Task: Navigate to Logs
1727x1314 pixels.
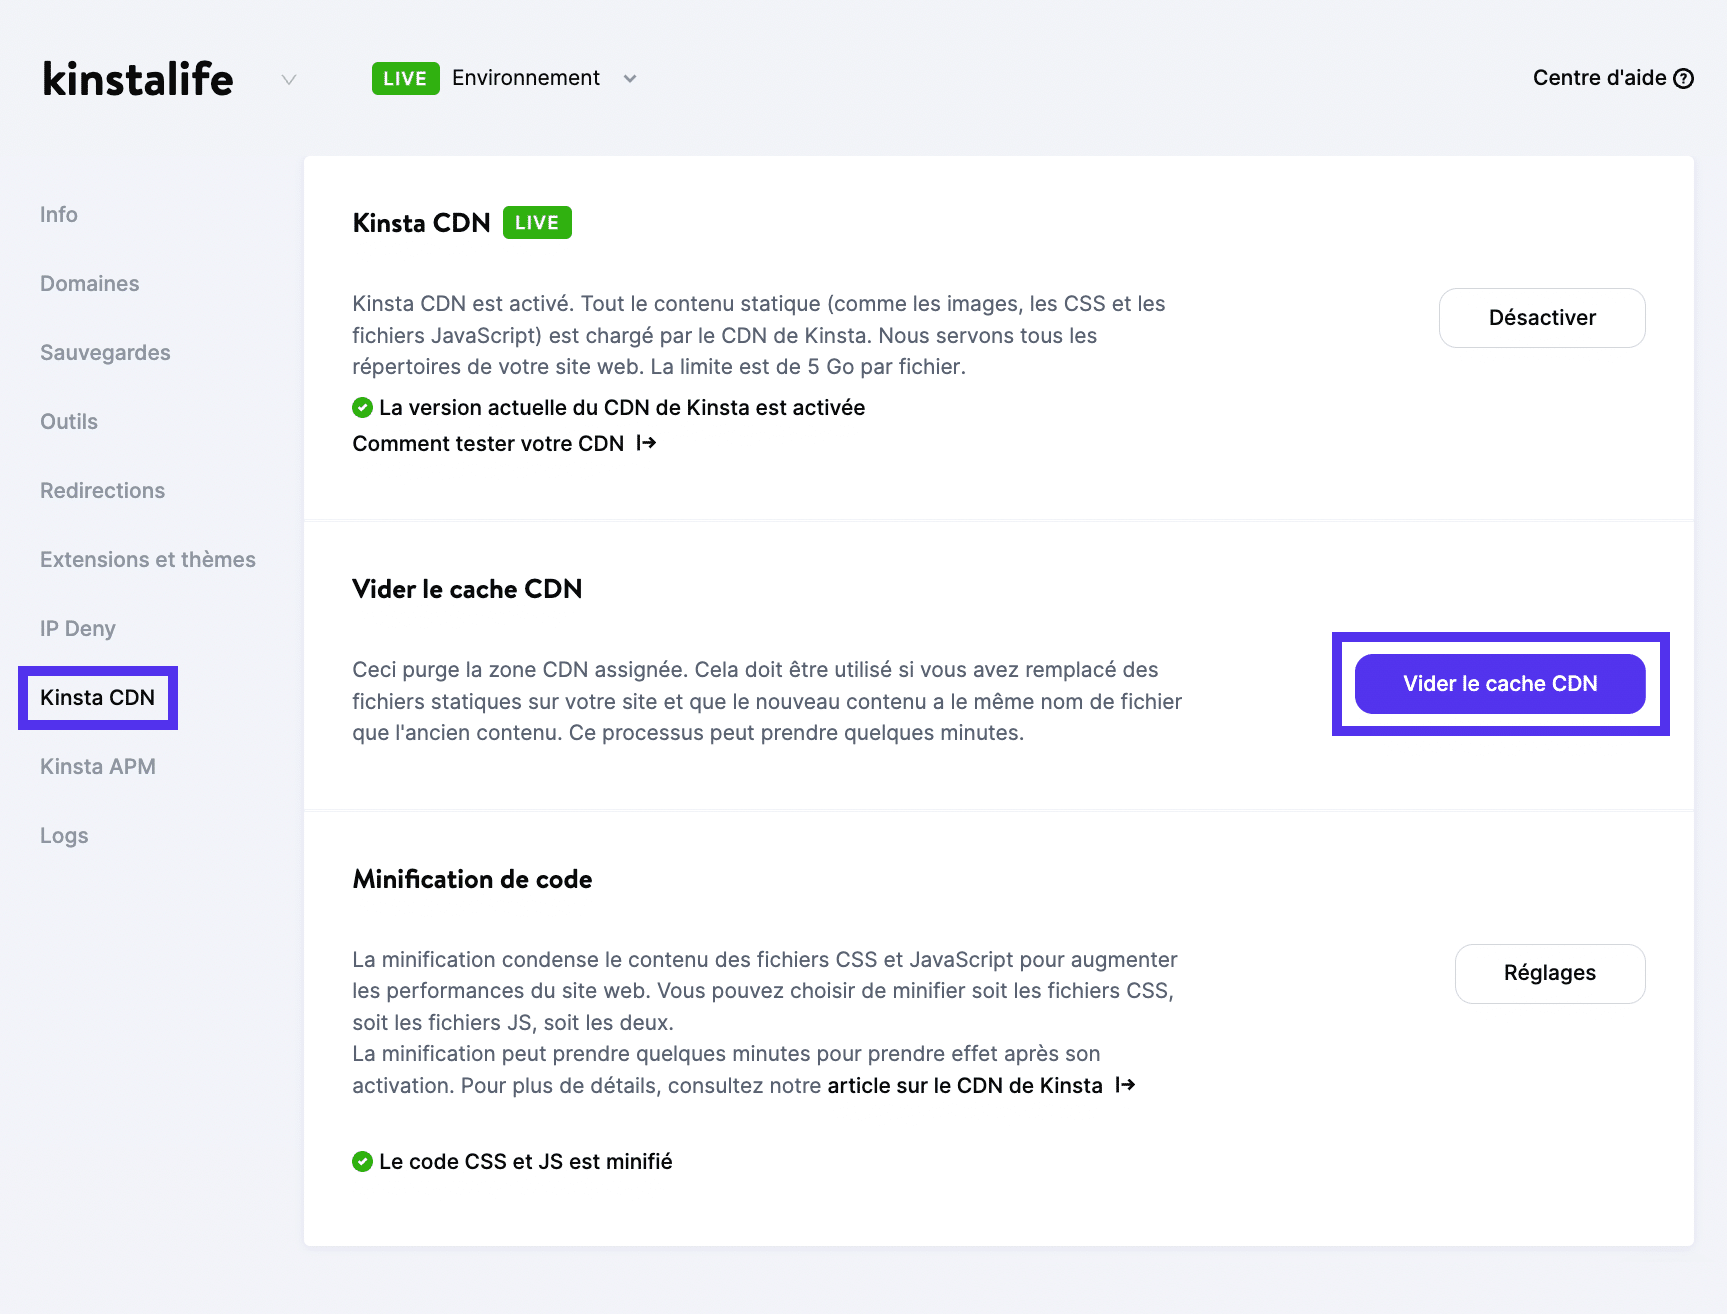Action: [63, 835]
